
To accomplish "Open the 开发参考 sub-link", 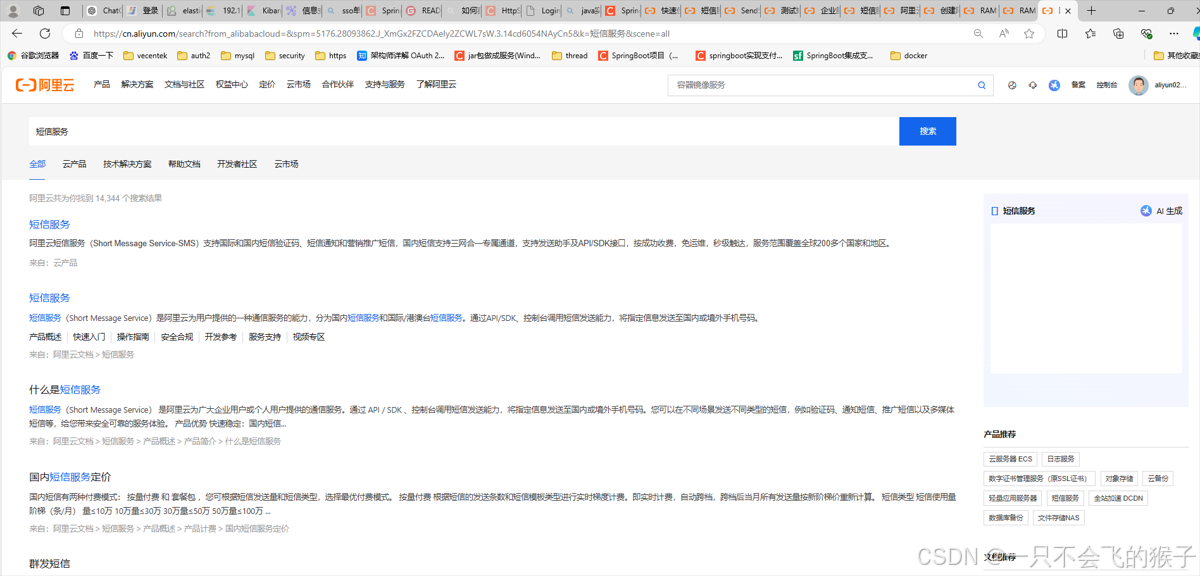I will pyautogui.click(x=221, y=337).
